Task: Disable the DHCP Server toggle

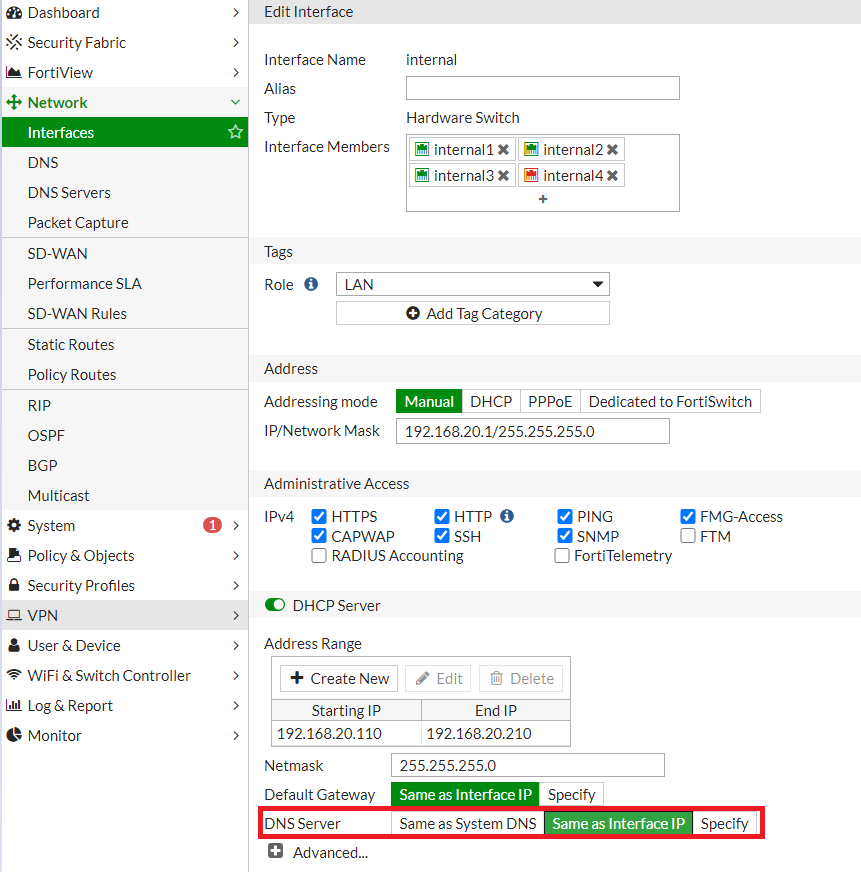Action: [x=274, y=605]
